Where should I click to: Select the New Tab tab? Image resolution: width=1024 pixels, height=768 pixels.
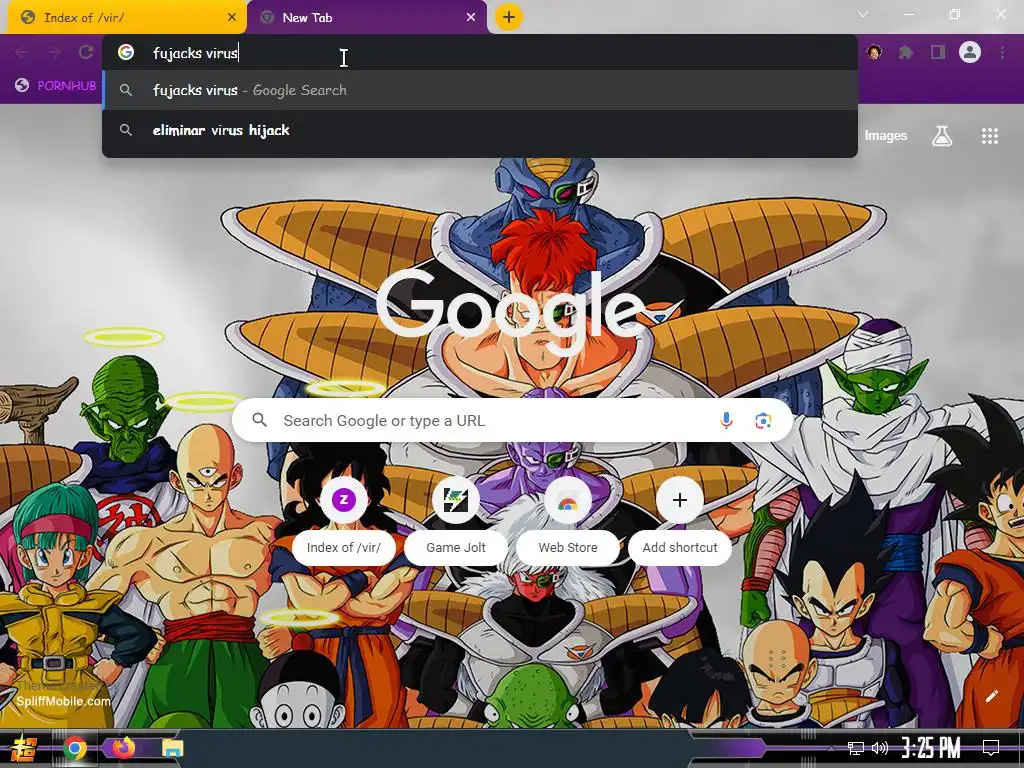(x=366, y=18)
